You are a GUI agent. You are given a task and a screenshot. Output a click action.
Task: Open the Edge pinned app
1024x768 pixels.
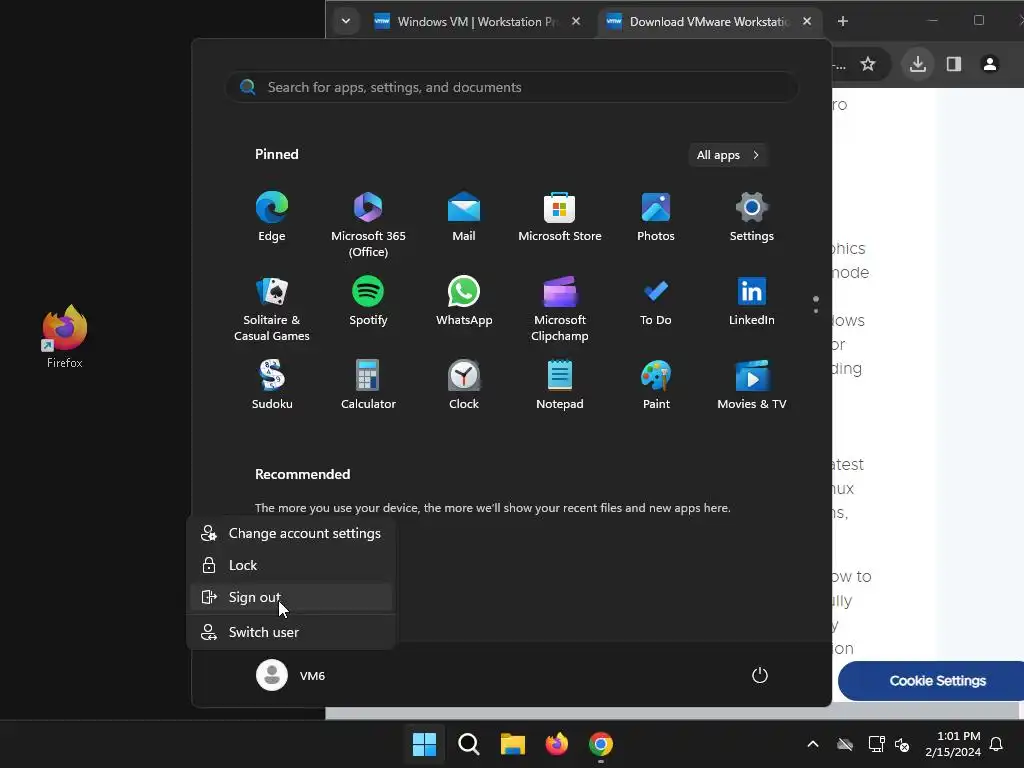click(x=272, y=217)
